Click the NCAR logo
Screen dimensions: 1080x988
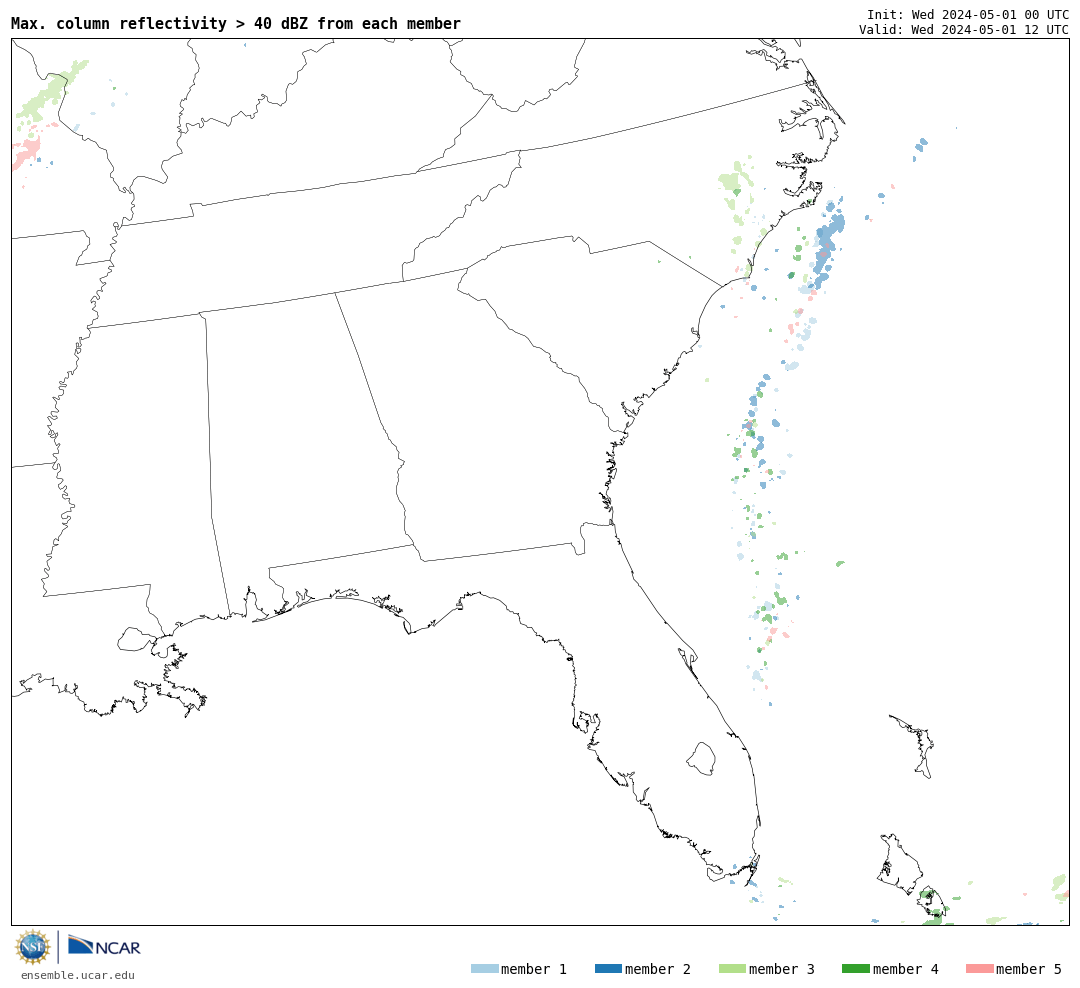(104, 945)
